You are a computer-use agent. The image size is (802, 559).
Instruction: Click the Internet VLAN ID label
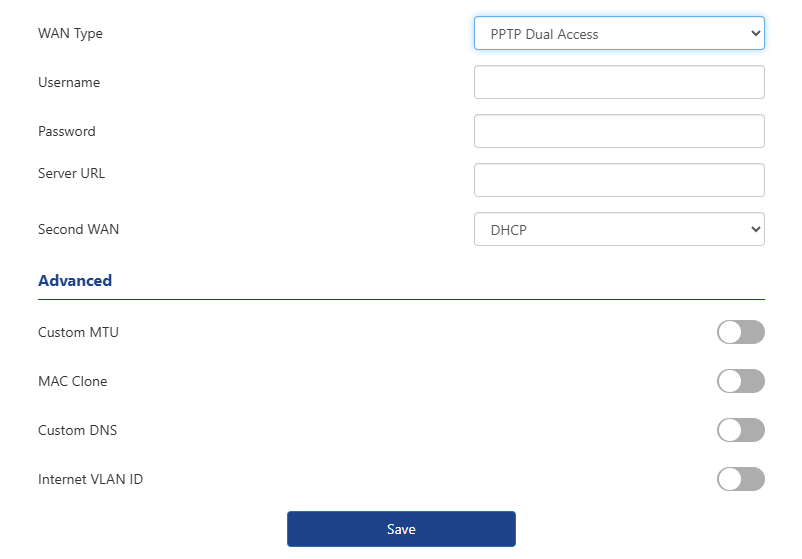[x=90, y=479]
